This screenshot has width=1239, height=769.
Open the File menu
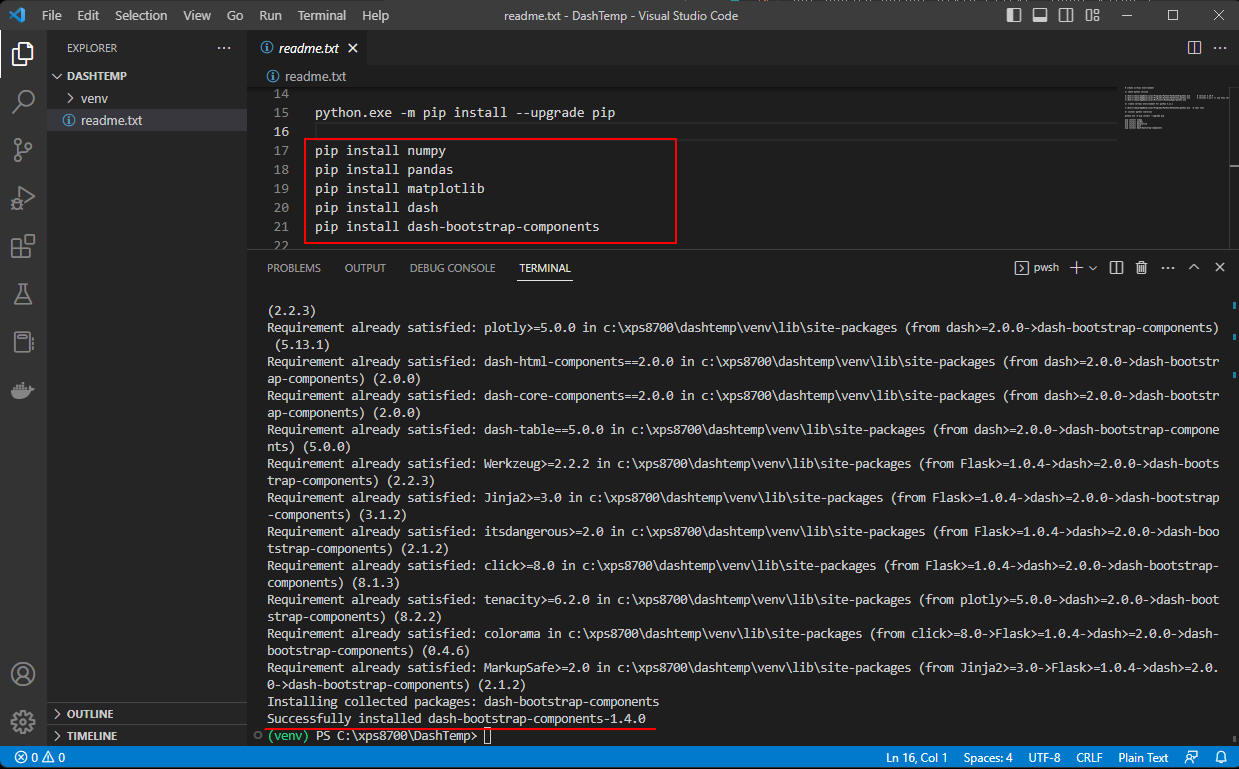52,16
